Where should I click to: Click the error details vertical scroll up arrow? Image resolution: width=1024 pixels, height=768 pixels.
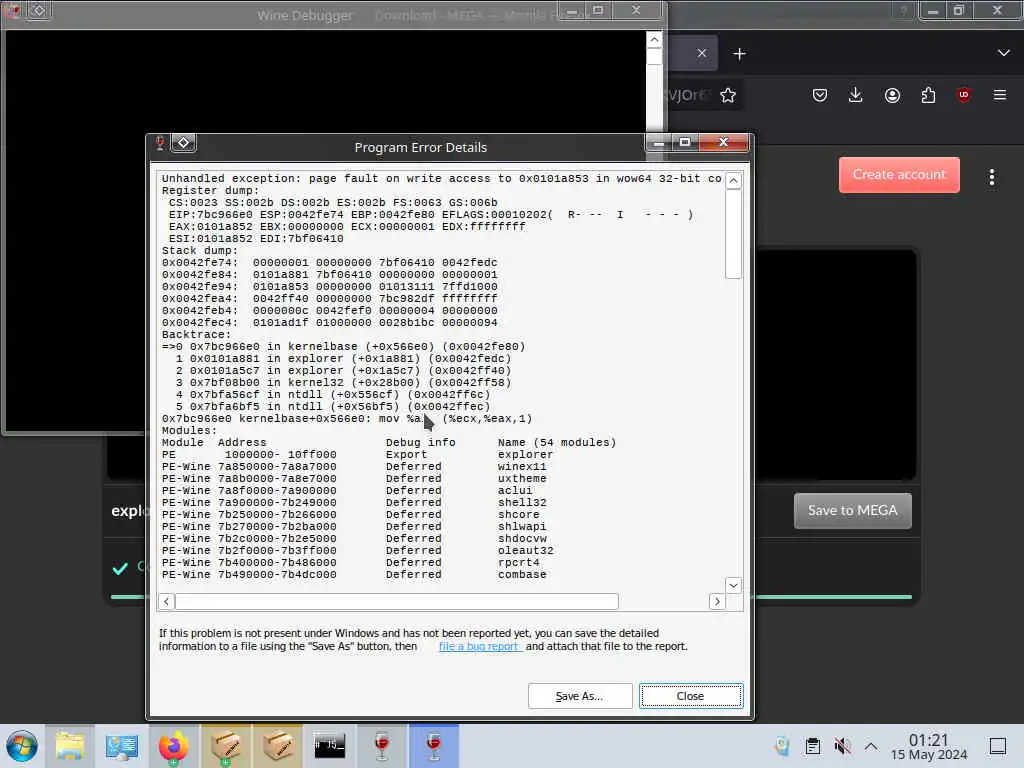pos(733,181)
